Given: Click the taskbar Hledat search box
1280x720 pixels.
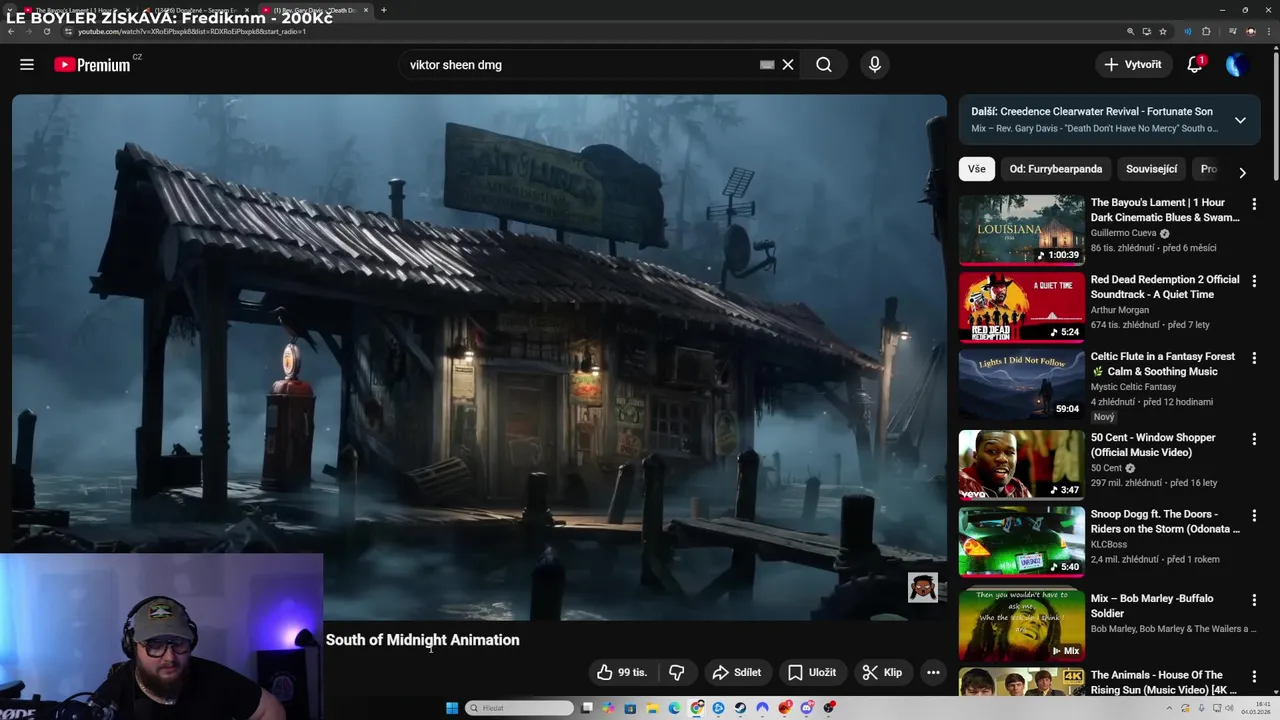Looking at the screenshot, I should [x=519, y=708].
